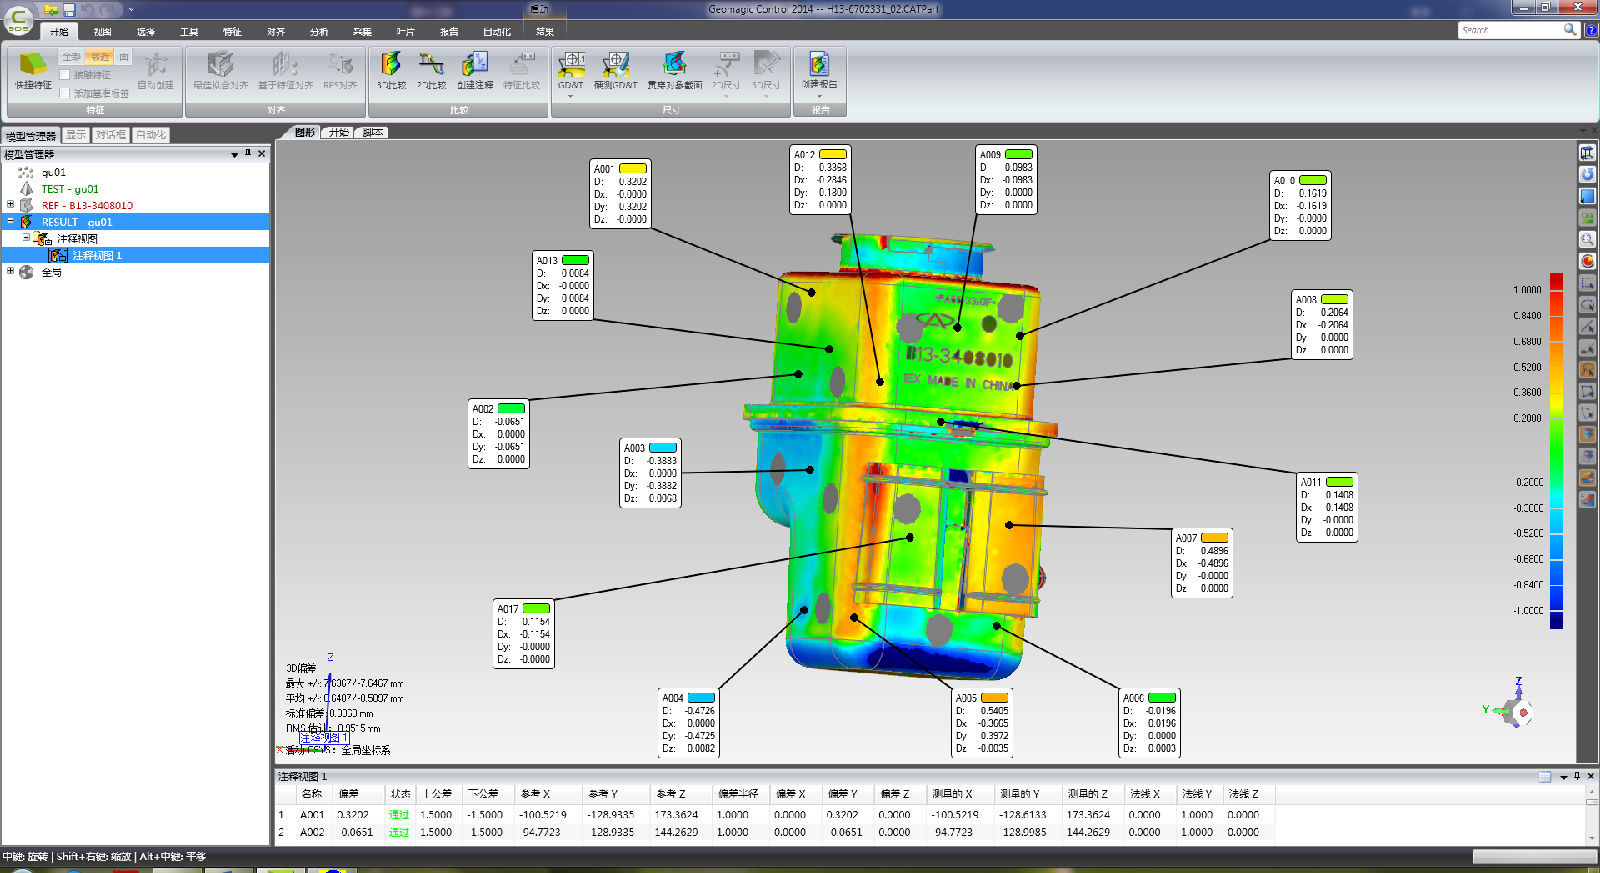The width and height of the screenshot is (1600, 873).
Task: Click the zoom magnifier icon in right toolbar
Action: point(1587,240)
